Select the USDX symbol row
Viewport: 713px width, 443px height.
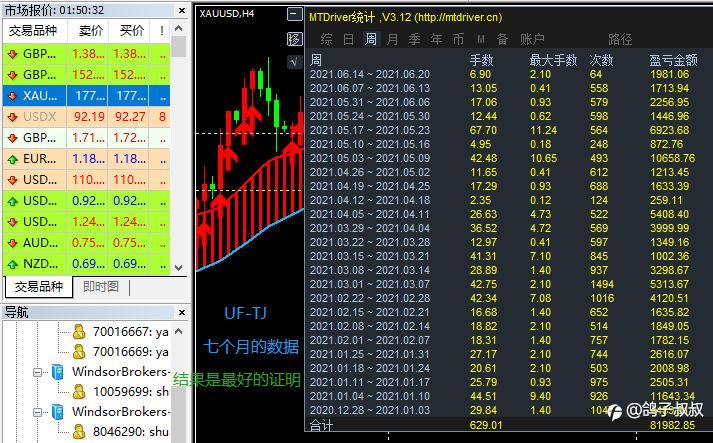tap(86, 117)
